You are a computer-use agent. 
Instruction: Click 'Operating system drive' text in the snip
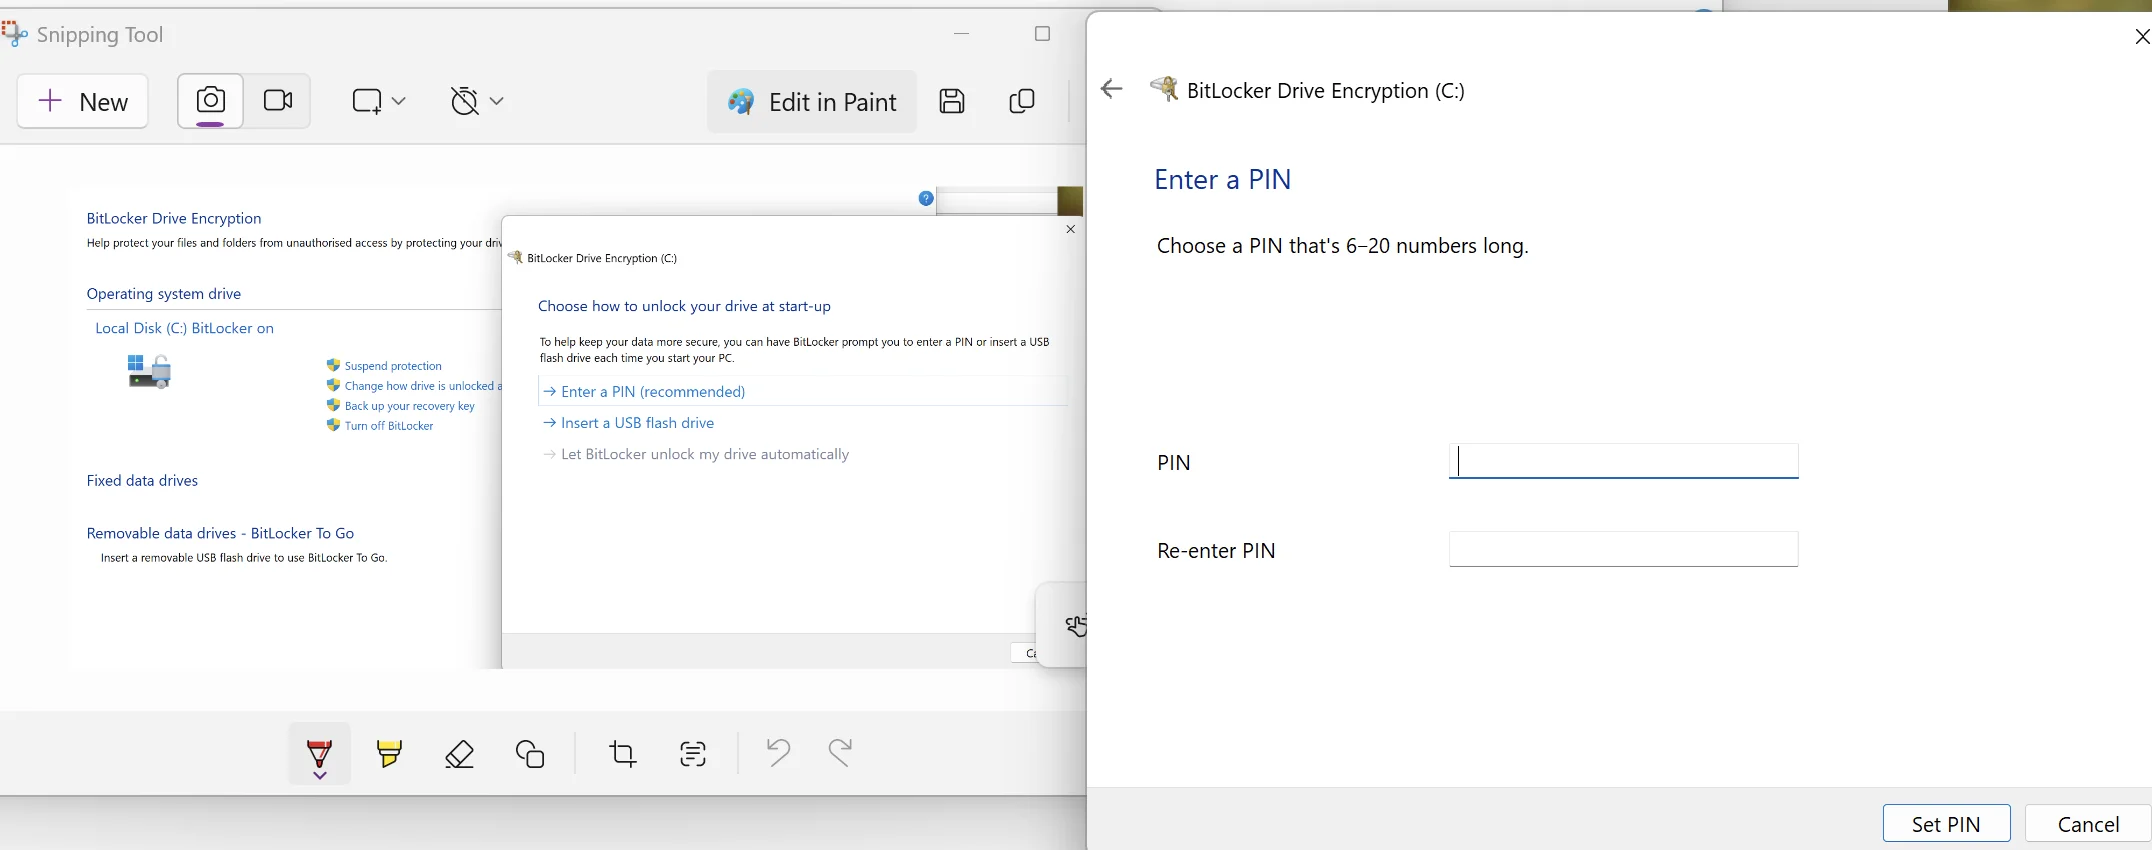pyautogui.click(x=164, y=294)
